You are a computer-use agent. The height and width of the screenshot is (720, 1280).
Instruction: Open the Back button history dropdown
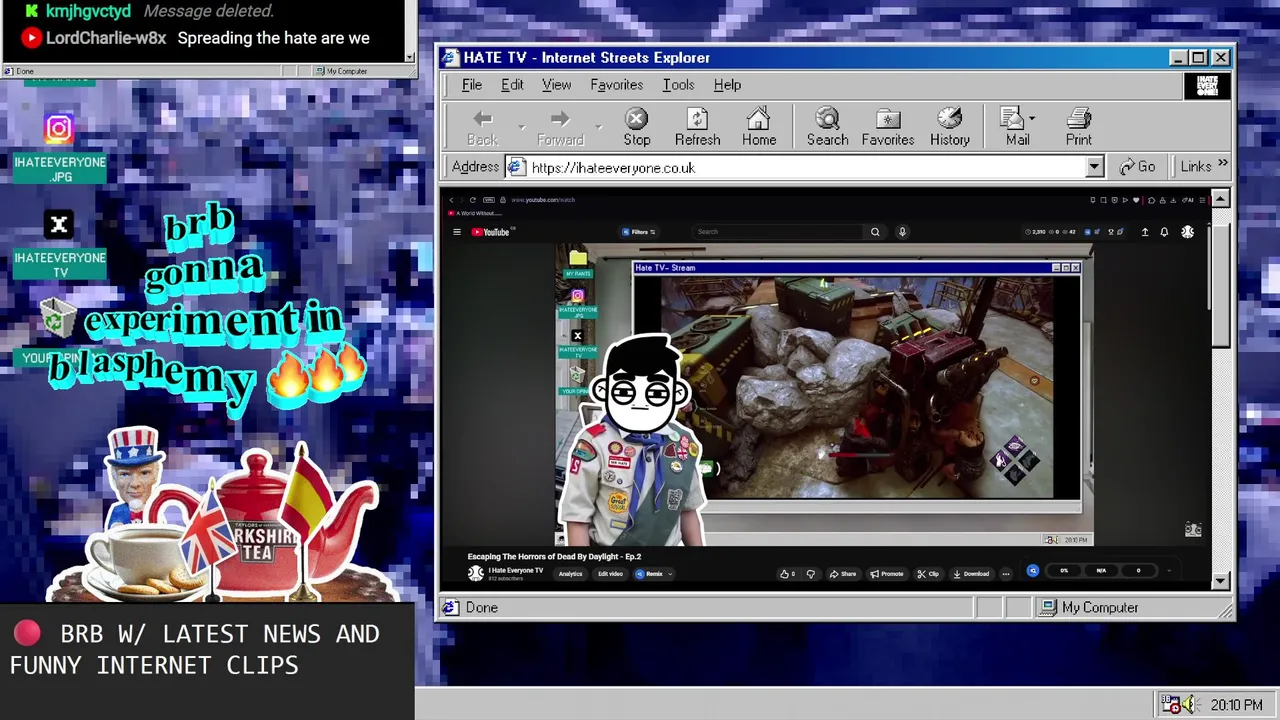(521, 128)
